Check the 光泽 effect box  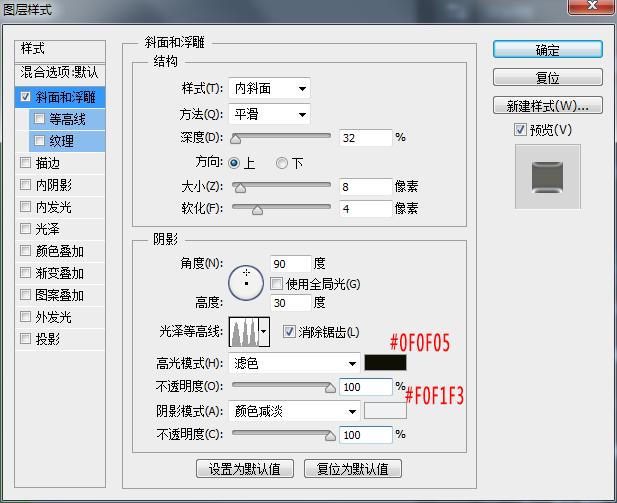click(x=25, y=229)
